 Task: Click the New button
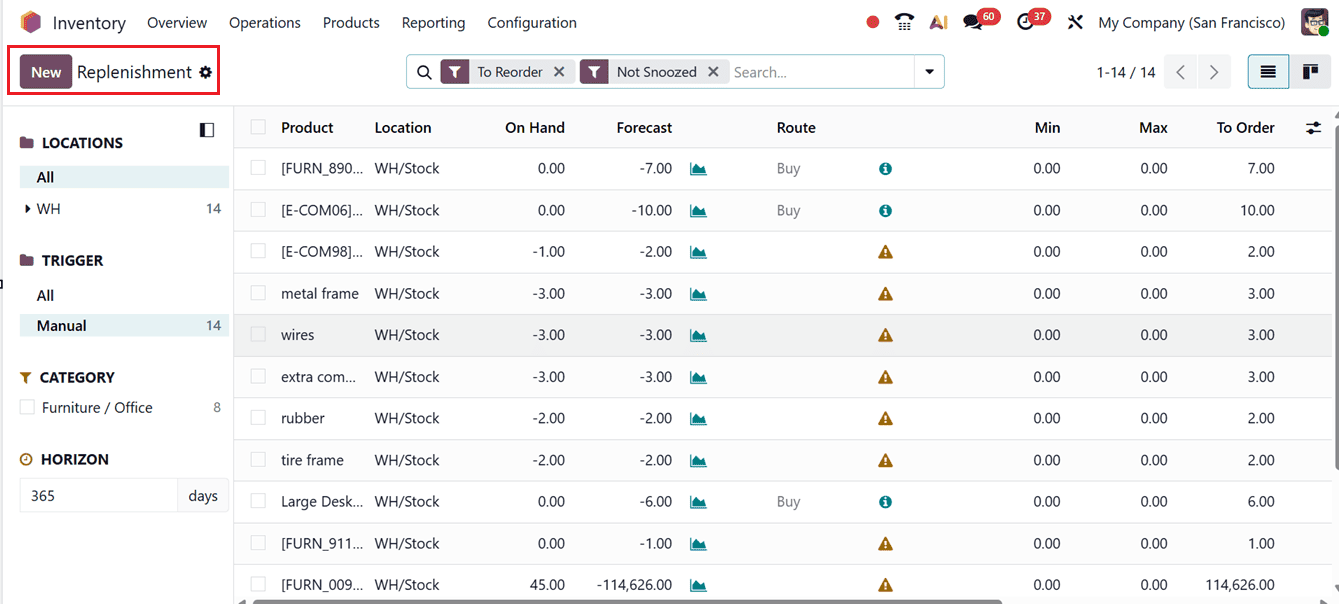(45, 72)
